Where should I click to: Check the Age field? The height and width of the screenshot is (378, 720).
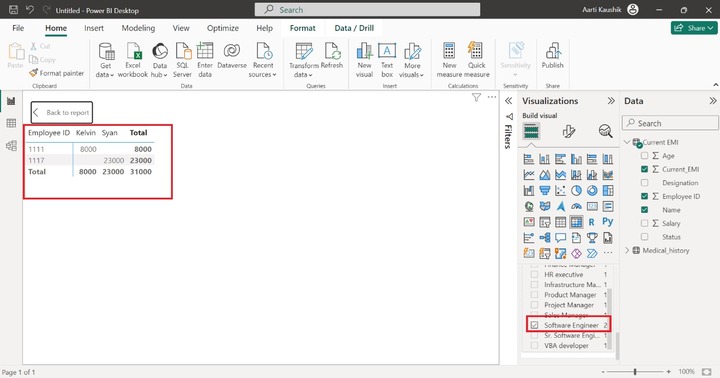click(644, 156)
